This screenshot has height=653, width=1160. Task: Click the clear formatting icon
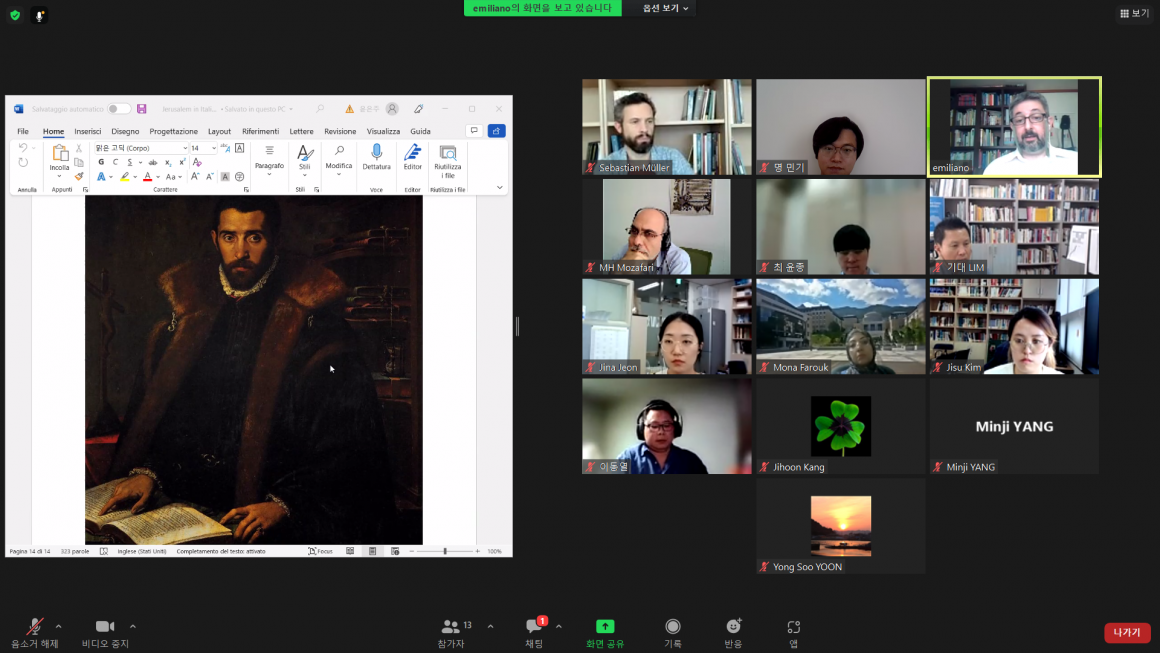pos(197,162)
